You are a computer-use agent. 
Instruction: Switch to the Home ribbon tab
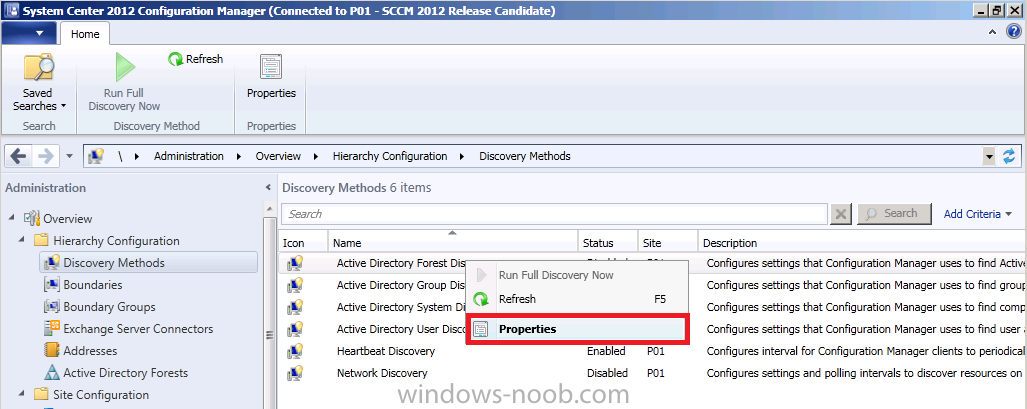click(x=85, y=34)
